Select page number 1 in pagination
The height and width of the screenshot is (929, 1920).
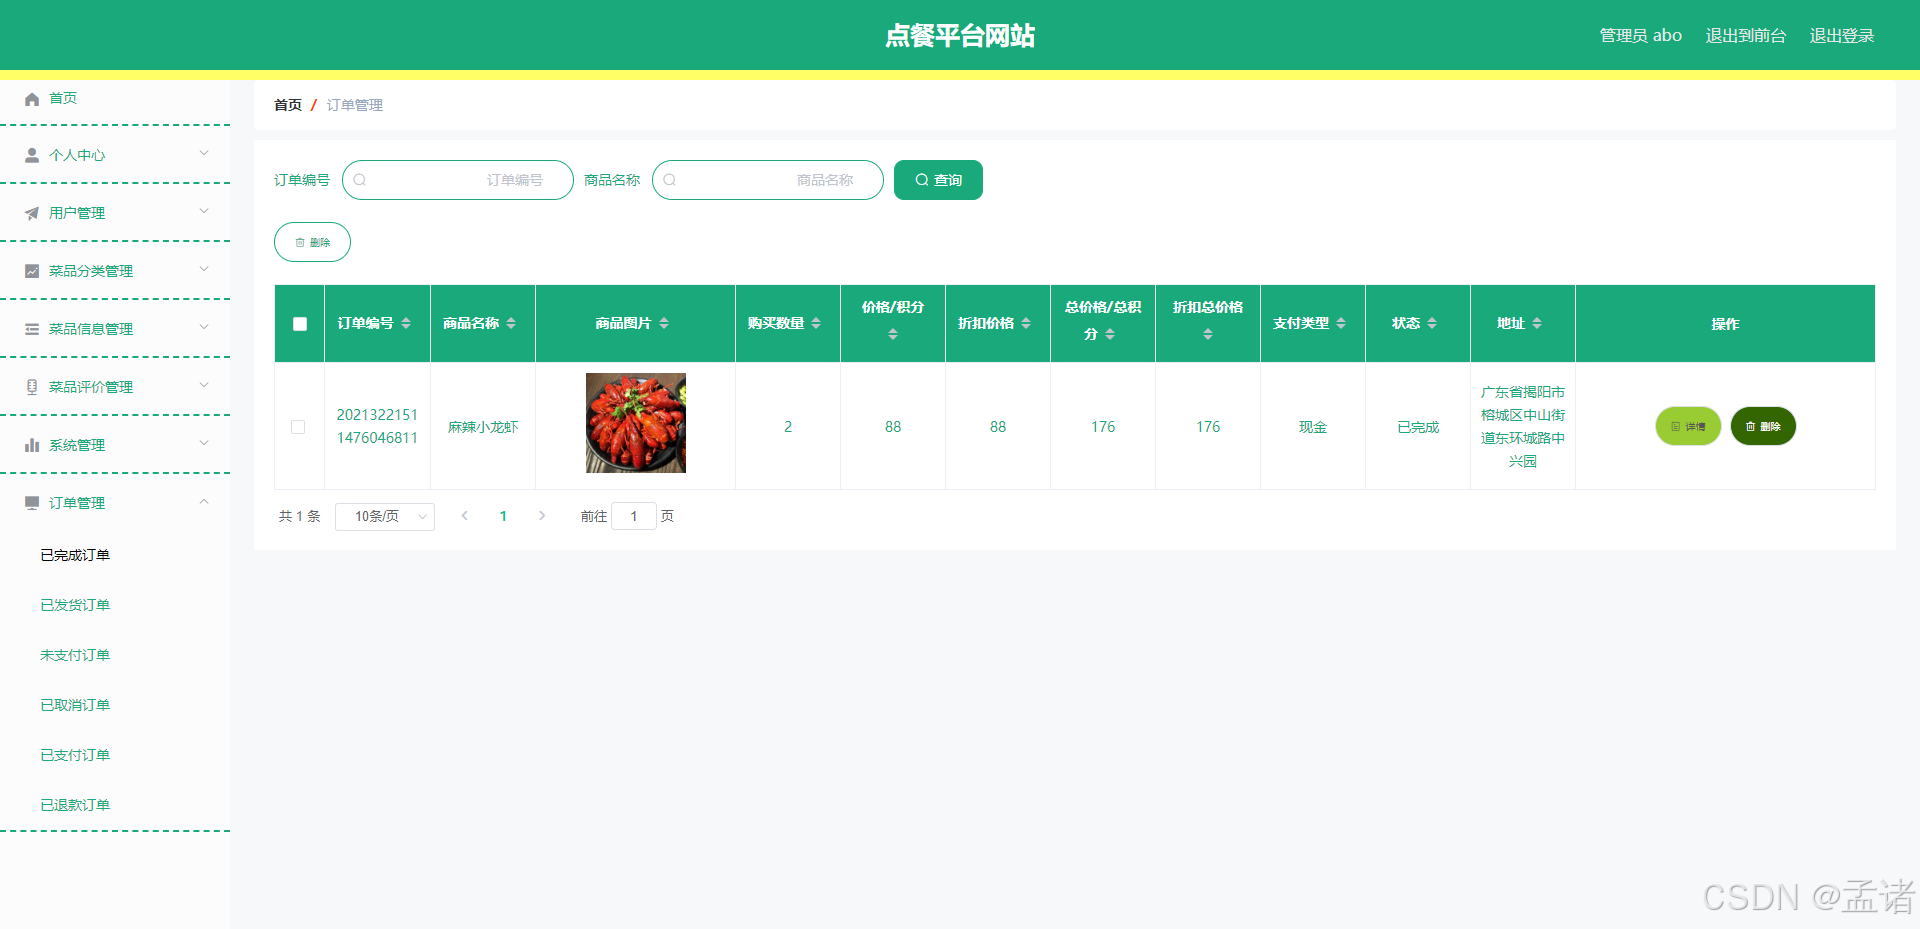point(503,516)
